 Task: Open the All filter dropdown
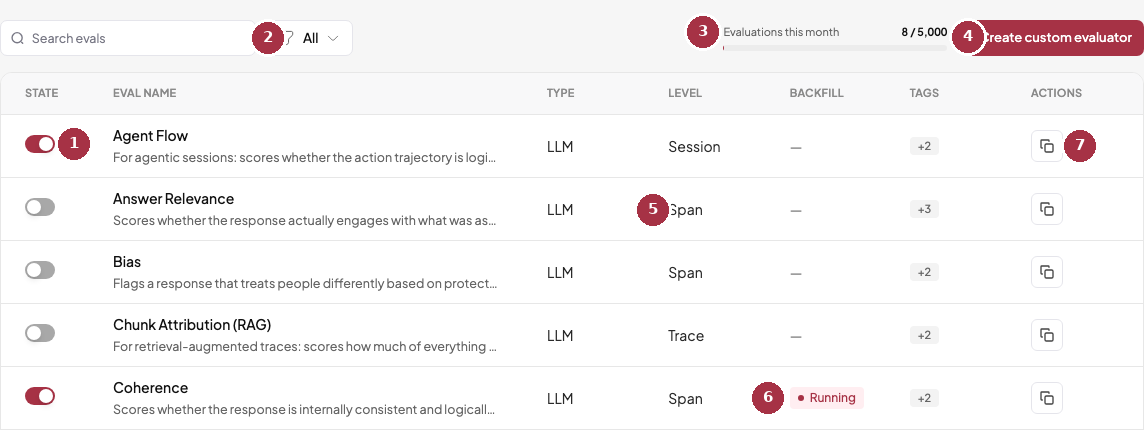(310, 38)
